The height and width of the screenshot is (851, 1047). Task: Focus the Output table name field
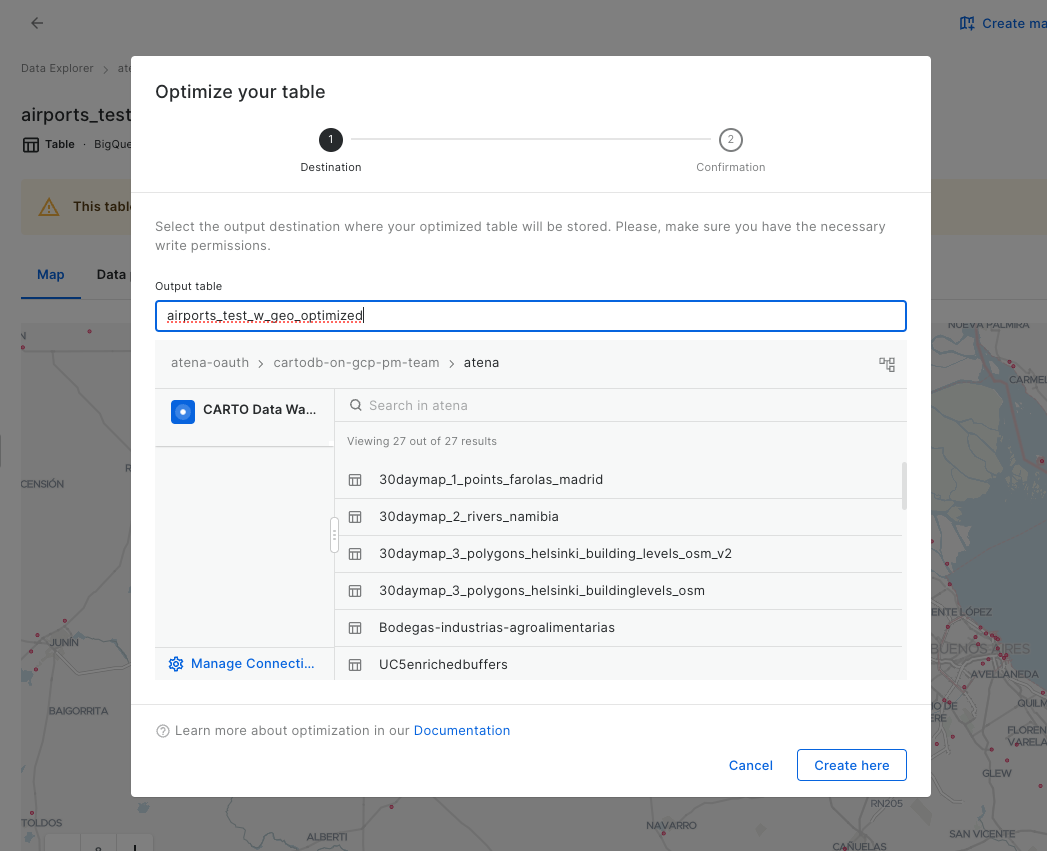(x=530, y=316)
